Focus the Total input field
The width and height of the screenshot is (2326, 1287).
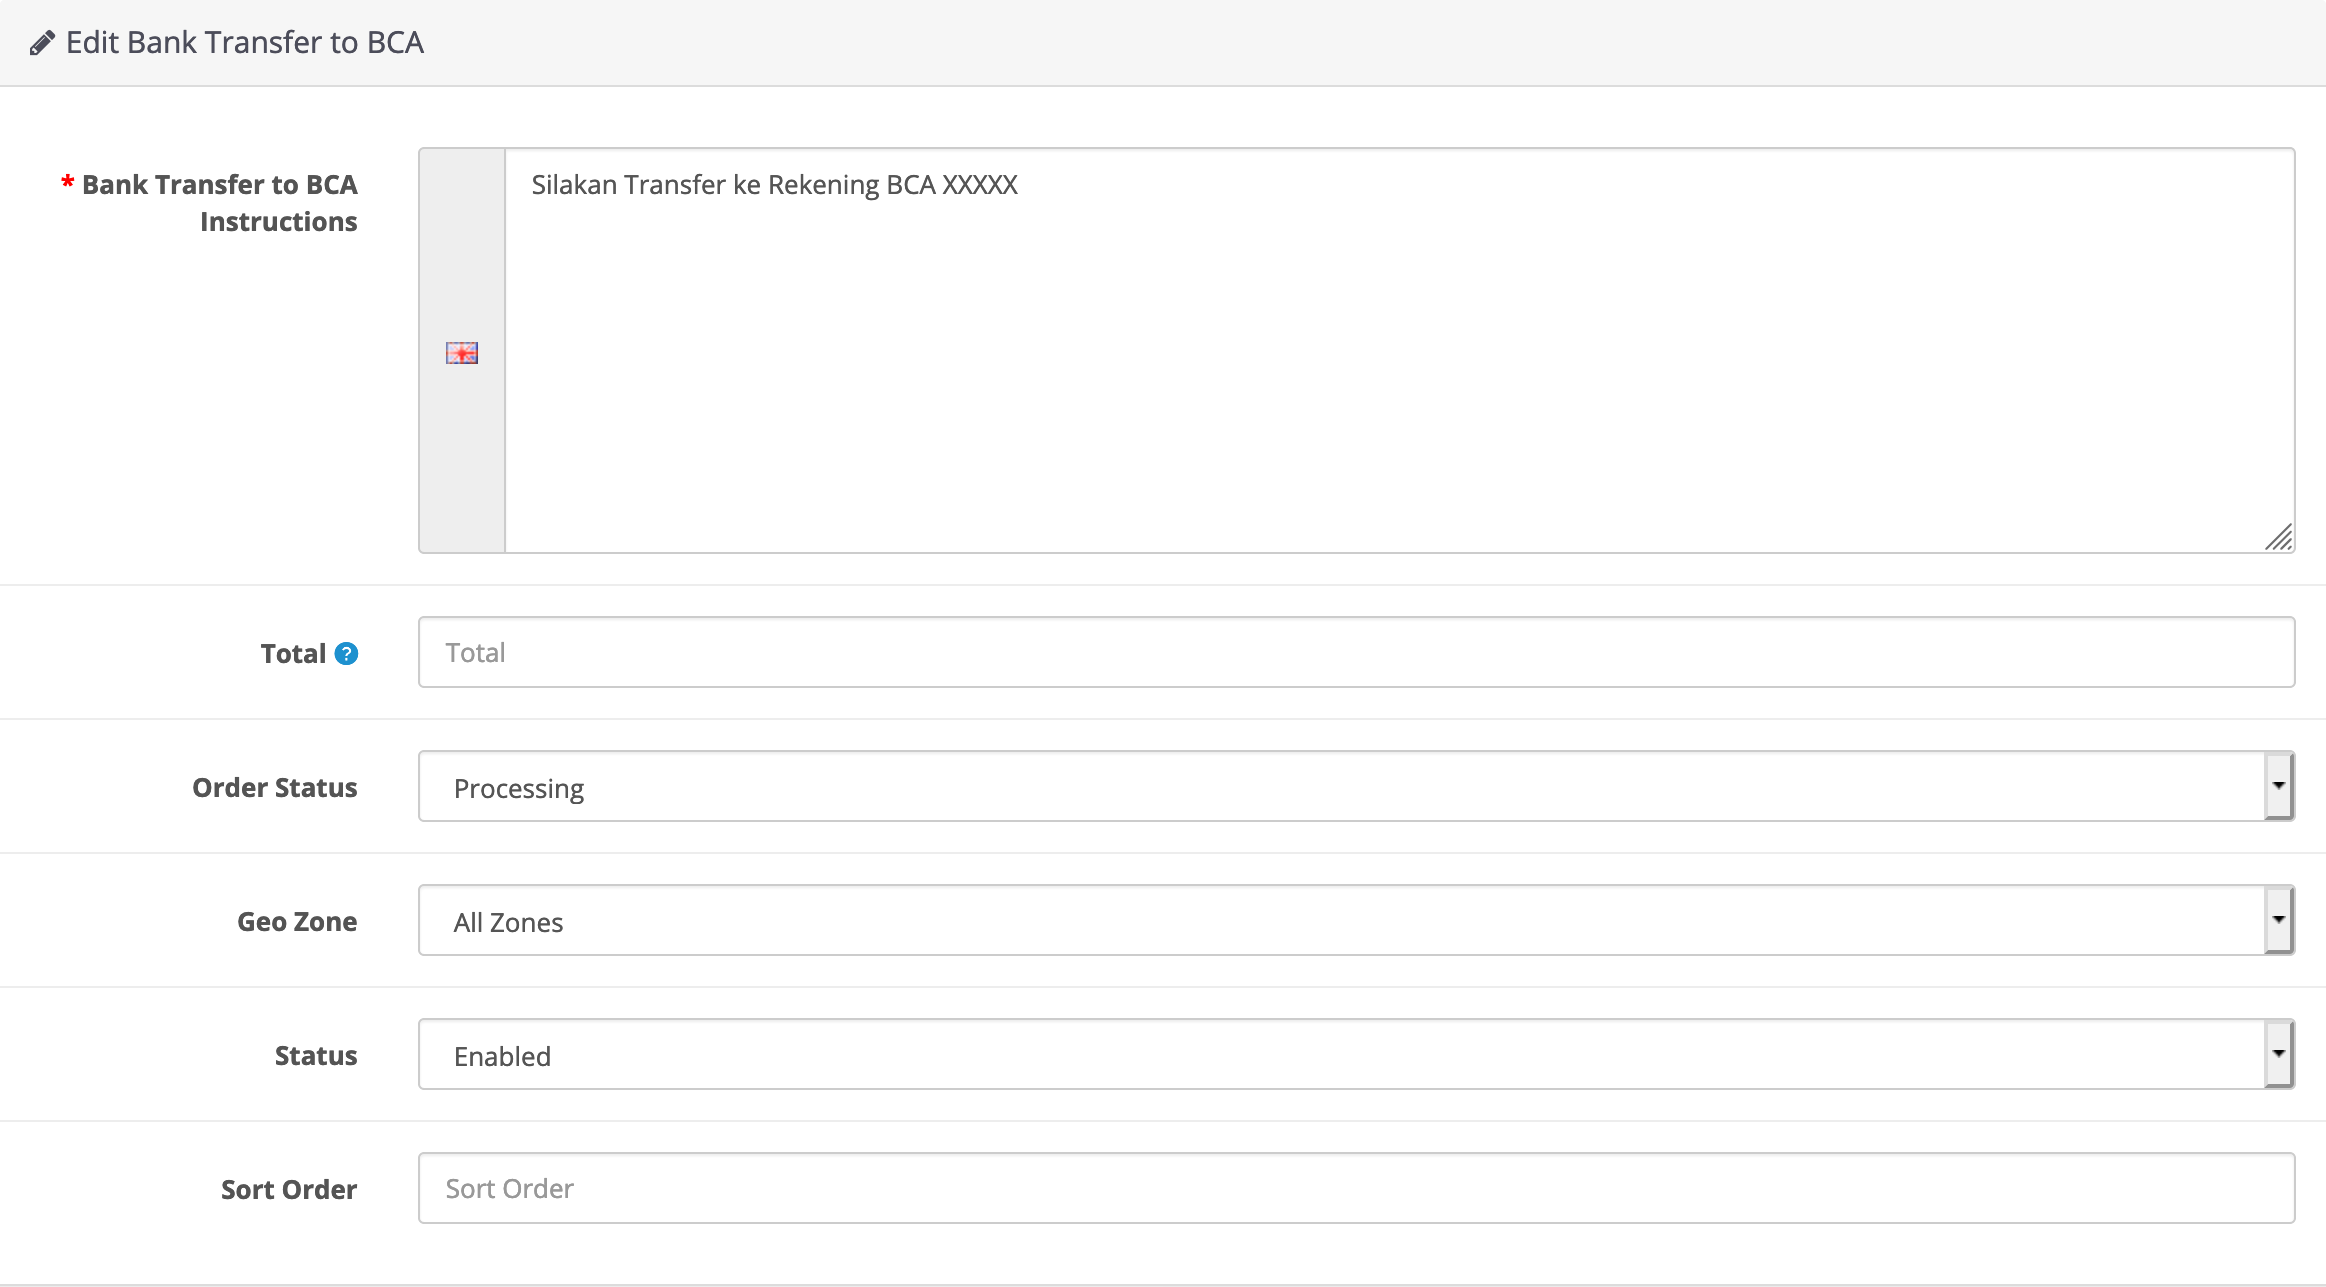[x=1356, y=652]
